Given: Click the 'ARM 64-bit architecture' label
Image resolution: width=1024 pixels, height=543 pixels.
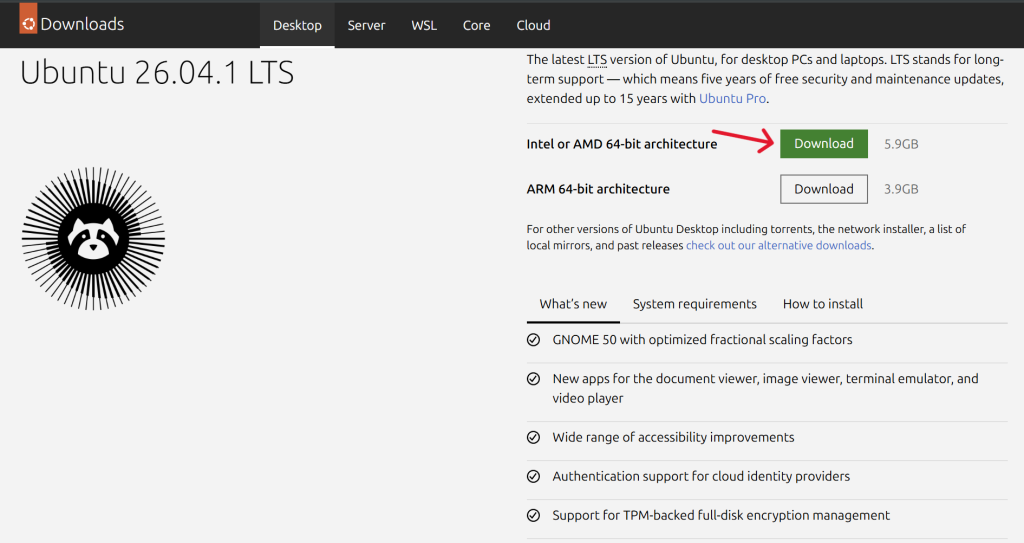Looking at the screenshot, I should coord(598,189).
